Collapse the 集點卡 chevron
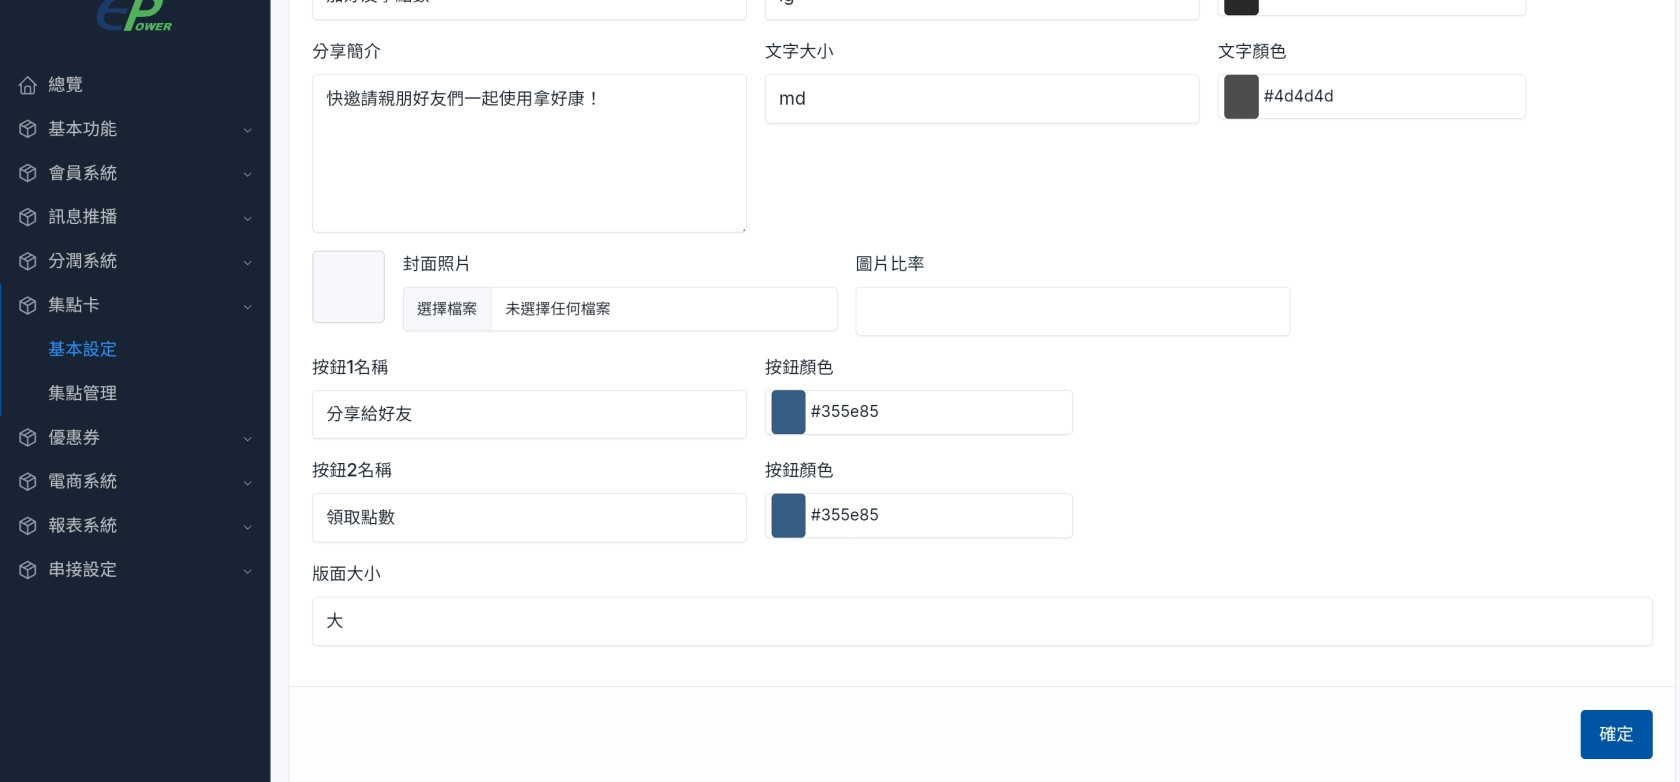Viewport: 1680px width, 782px height. tap(247, 306)
